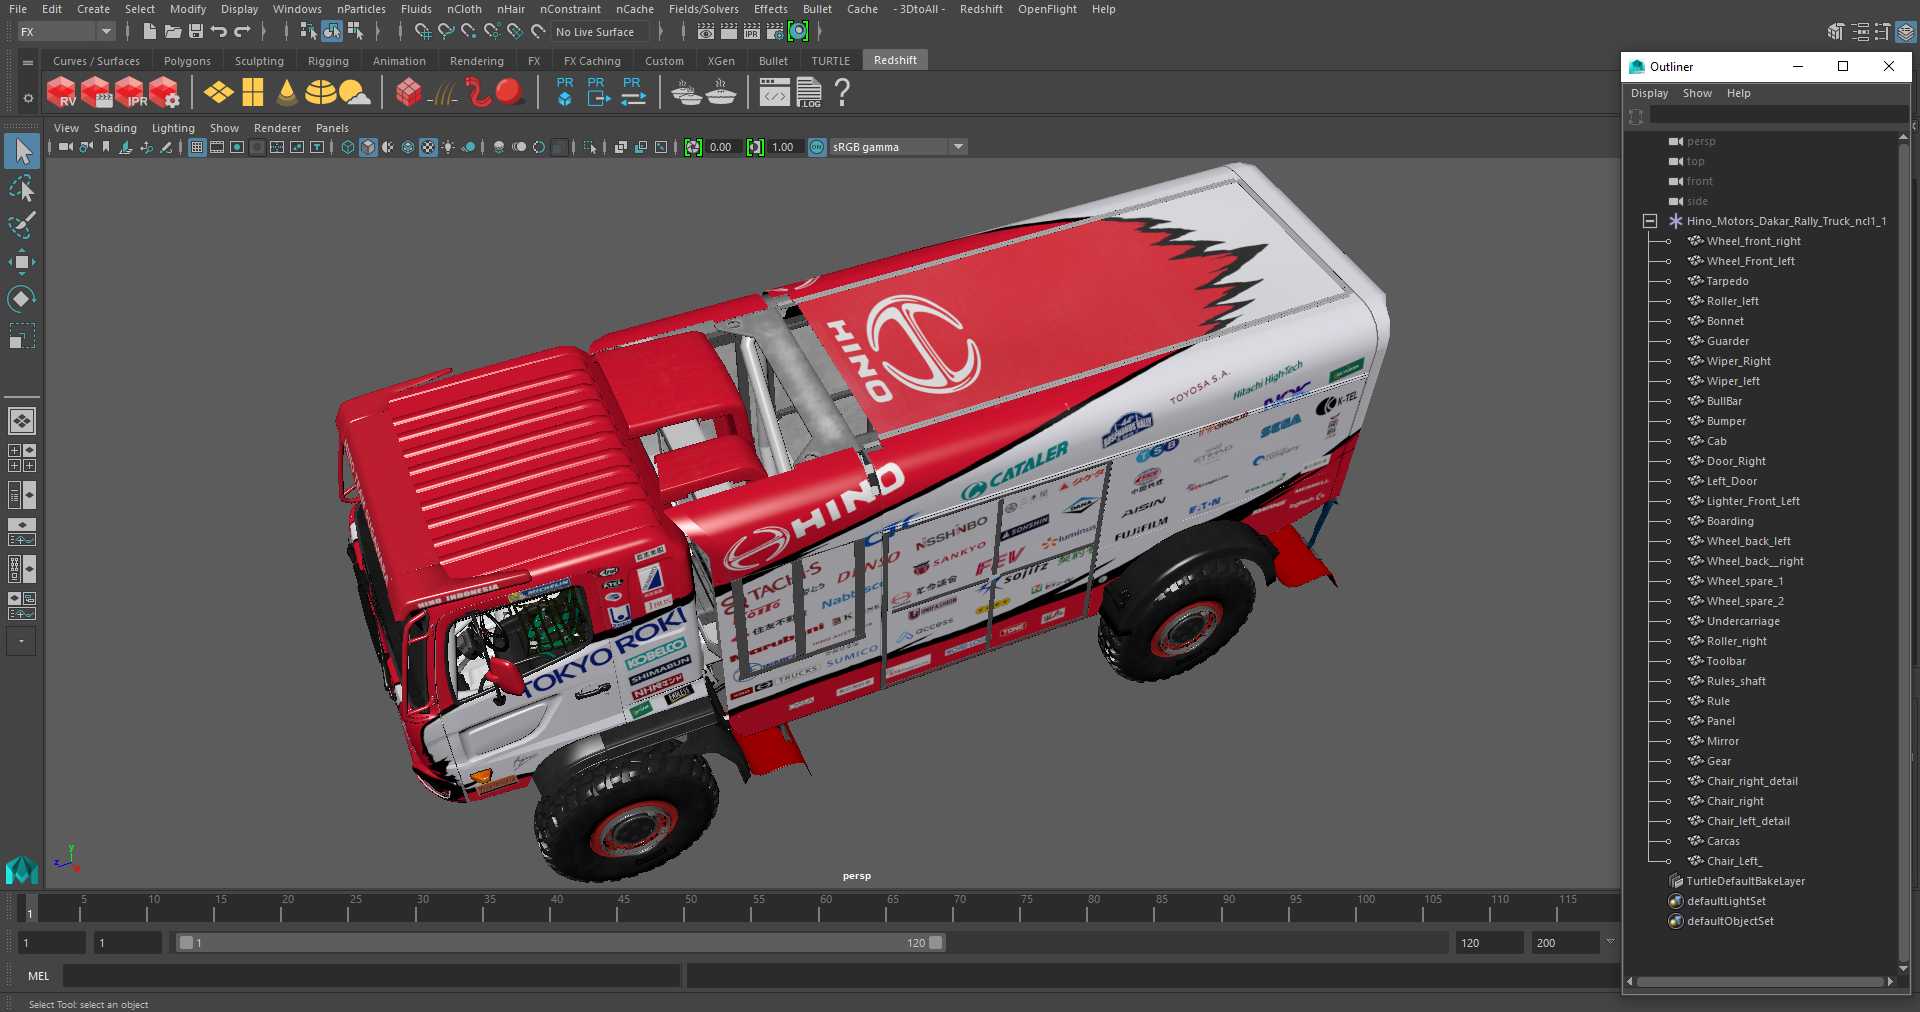
Task: Open the viewport Renderer menu
Action: click(277, 128)
